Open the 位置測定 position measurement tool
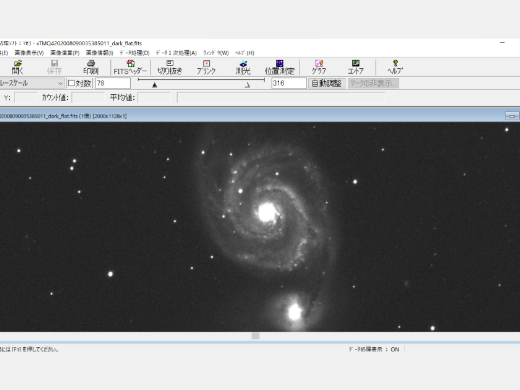520x390 pixels. [279, 67]
